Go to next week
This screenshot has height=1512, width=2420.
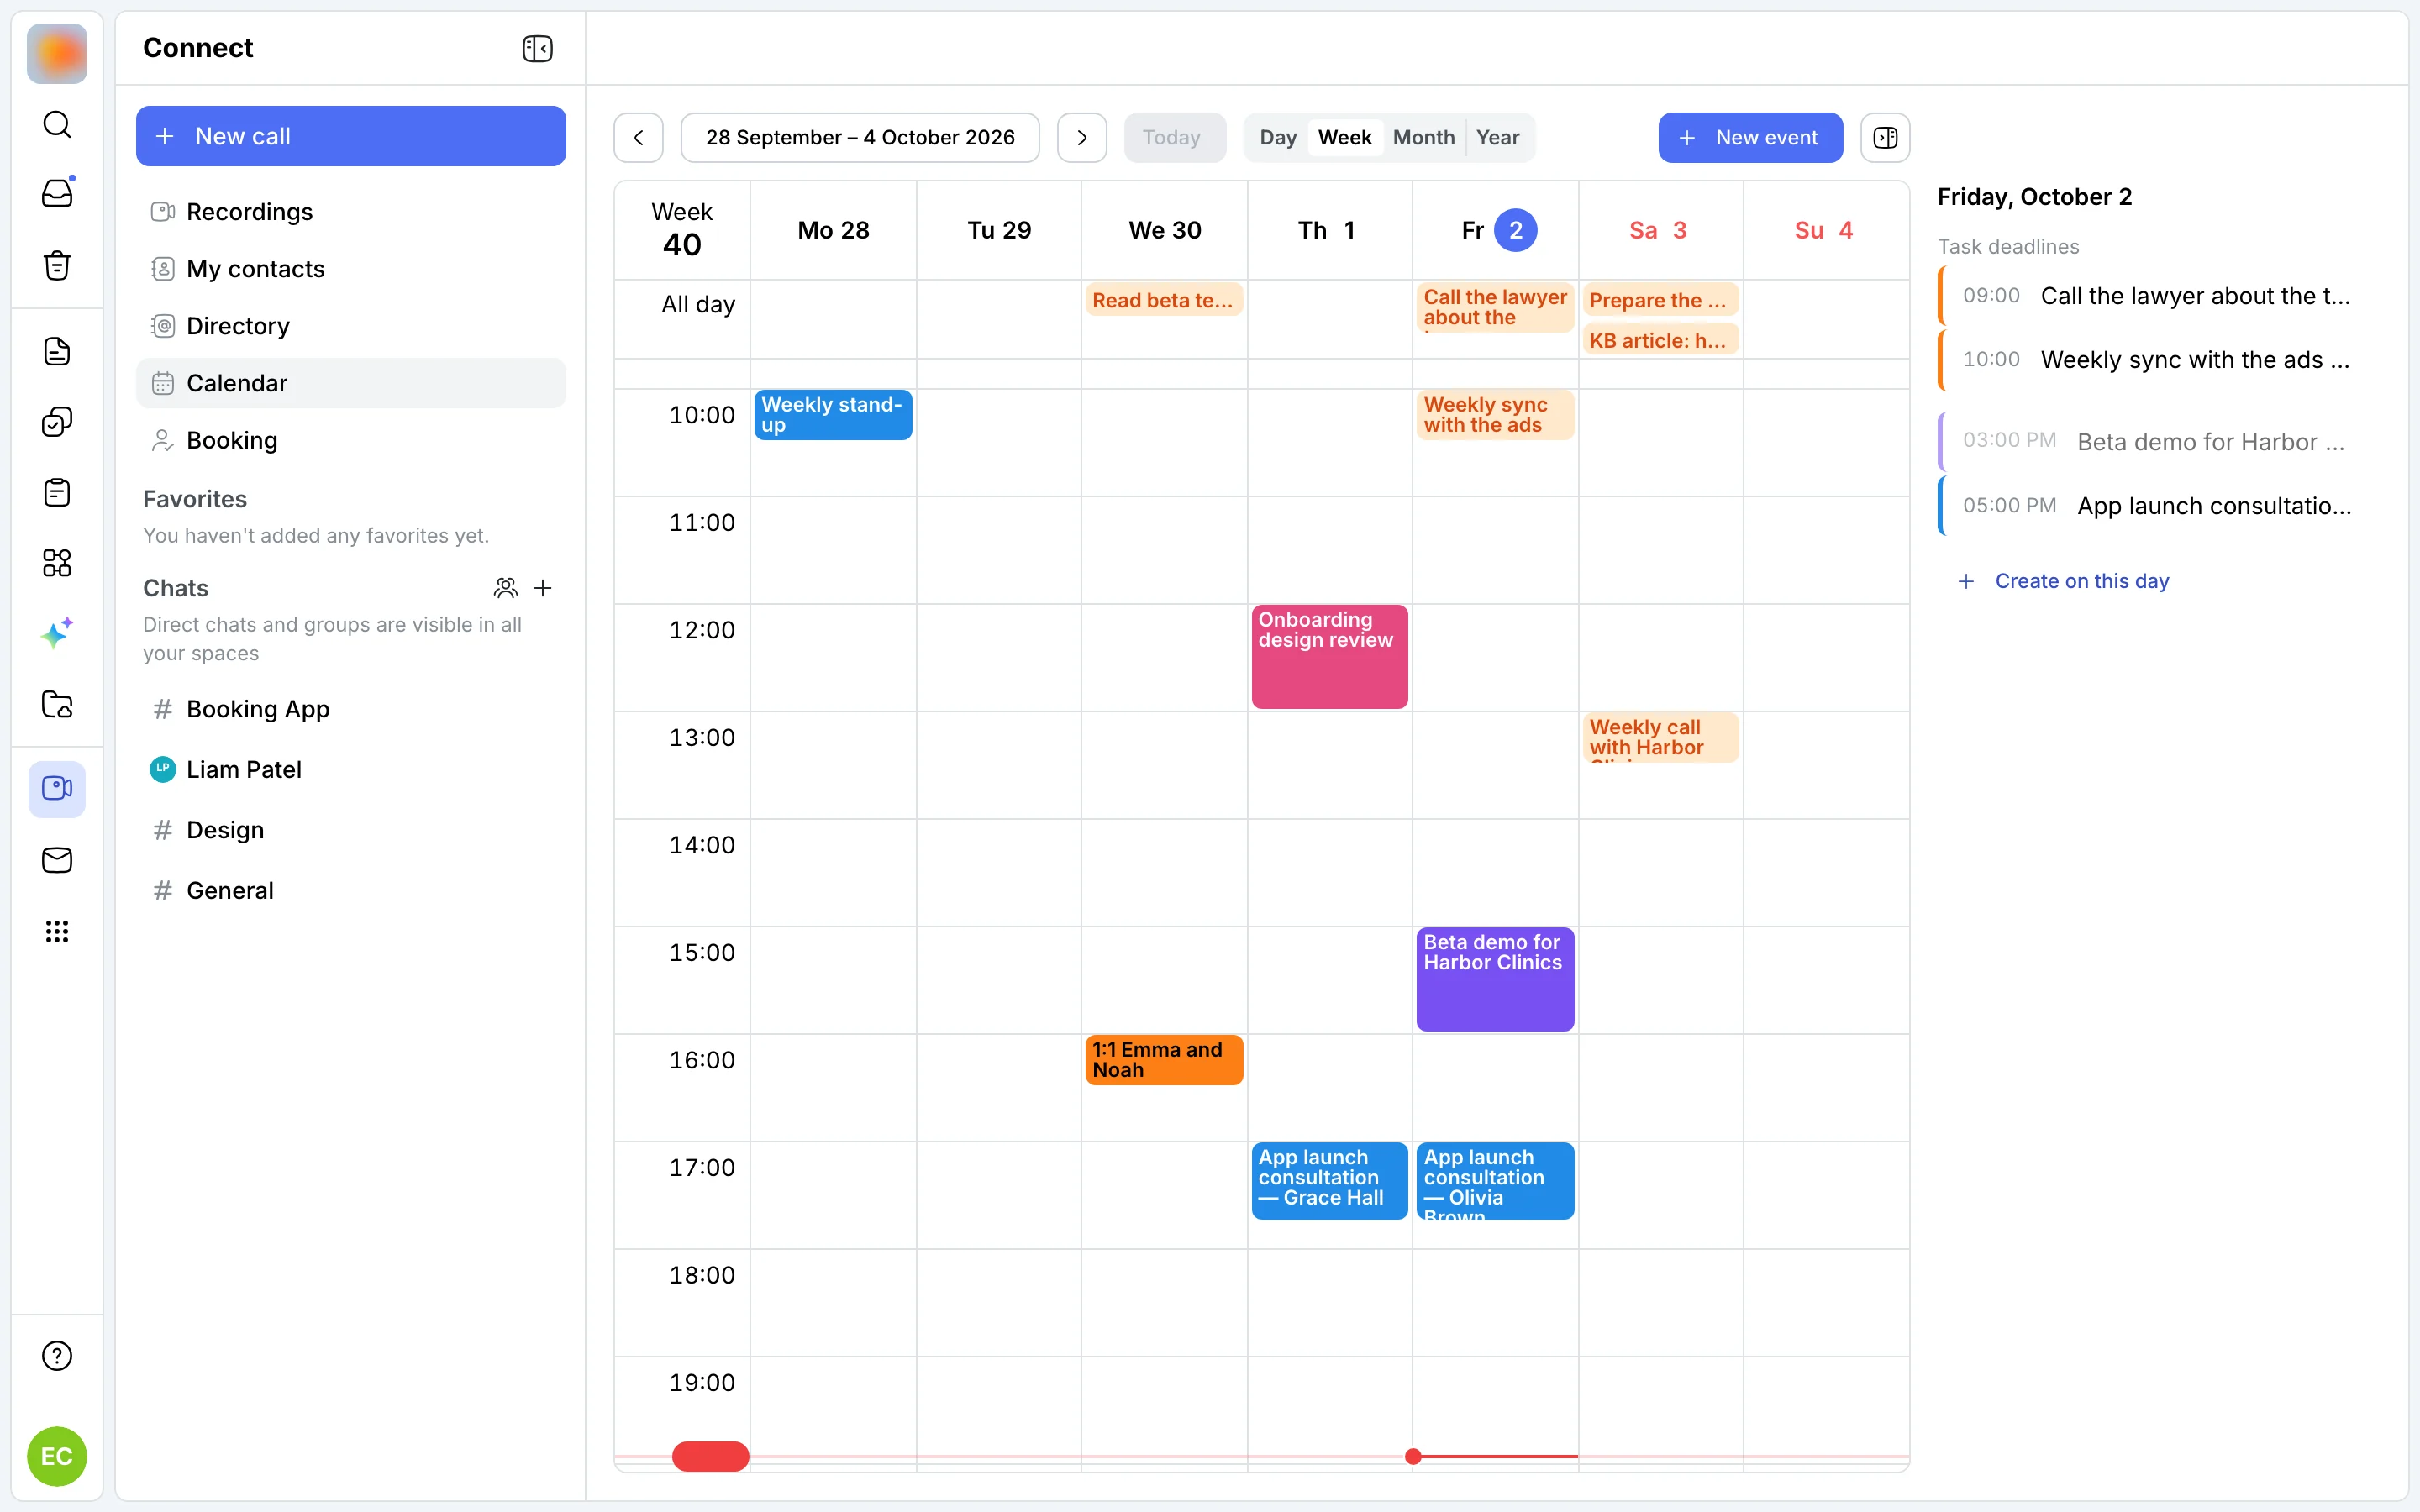click(1082, 137)
